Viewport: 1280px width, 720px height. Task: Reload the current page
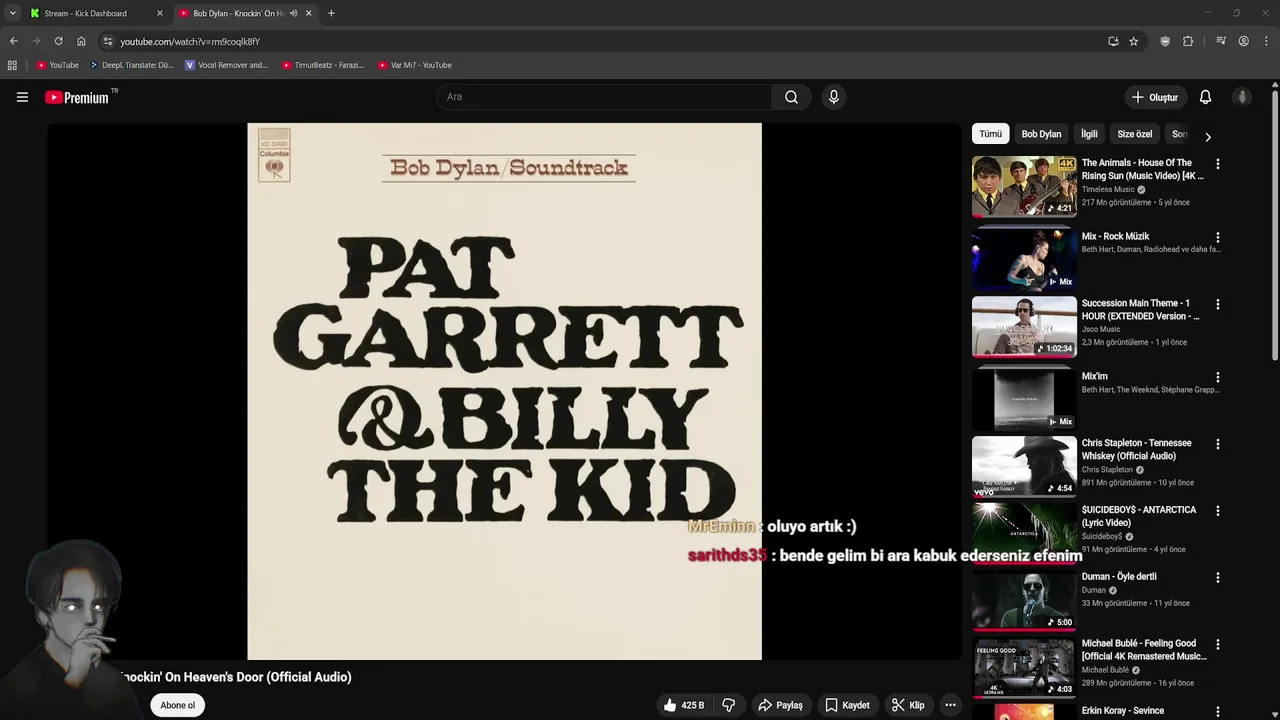pyautogui.click(x=58, y=41)
